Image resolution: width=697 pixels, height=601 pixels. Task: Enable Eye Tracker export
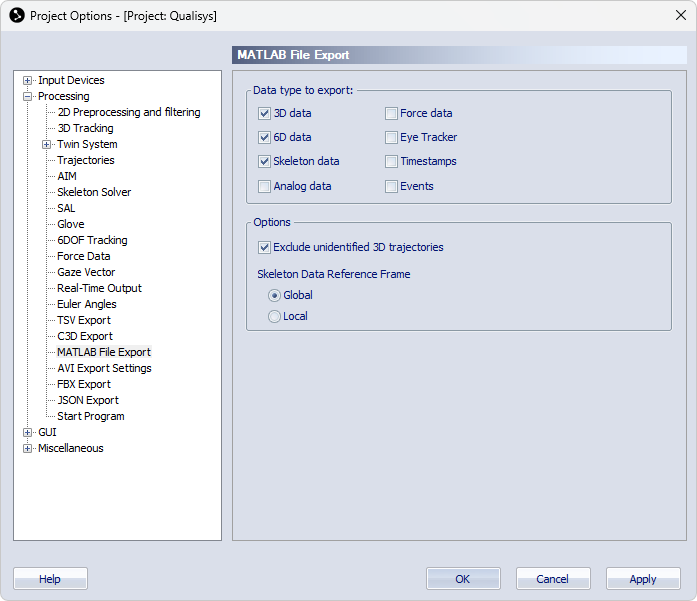click(x=391, y=137)
